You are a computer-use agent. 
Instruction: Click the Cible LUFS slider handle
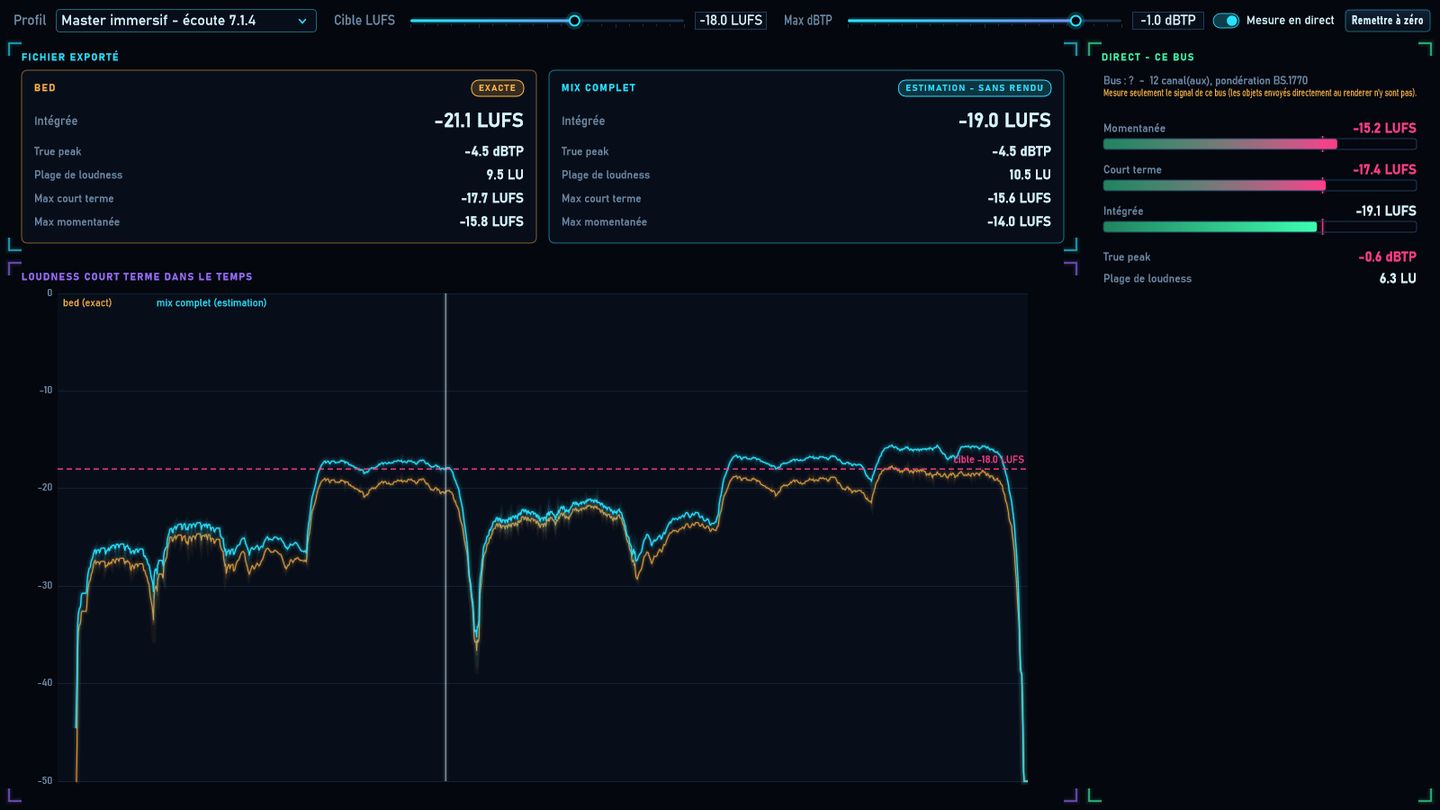click(574, 20)
